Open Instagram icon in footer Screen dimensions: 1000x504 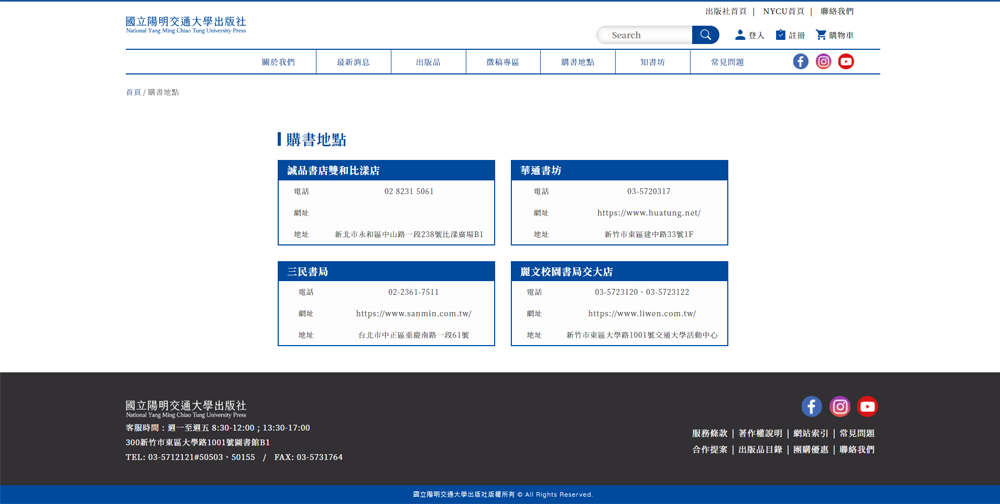840,406
